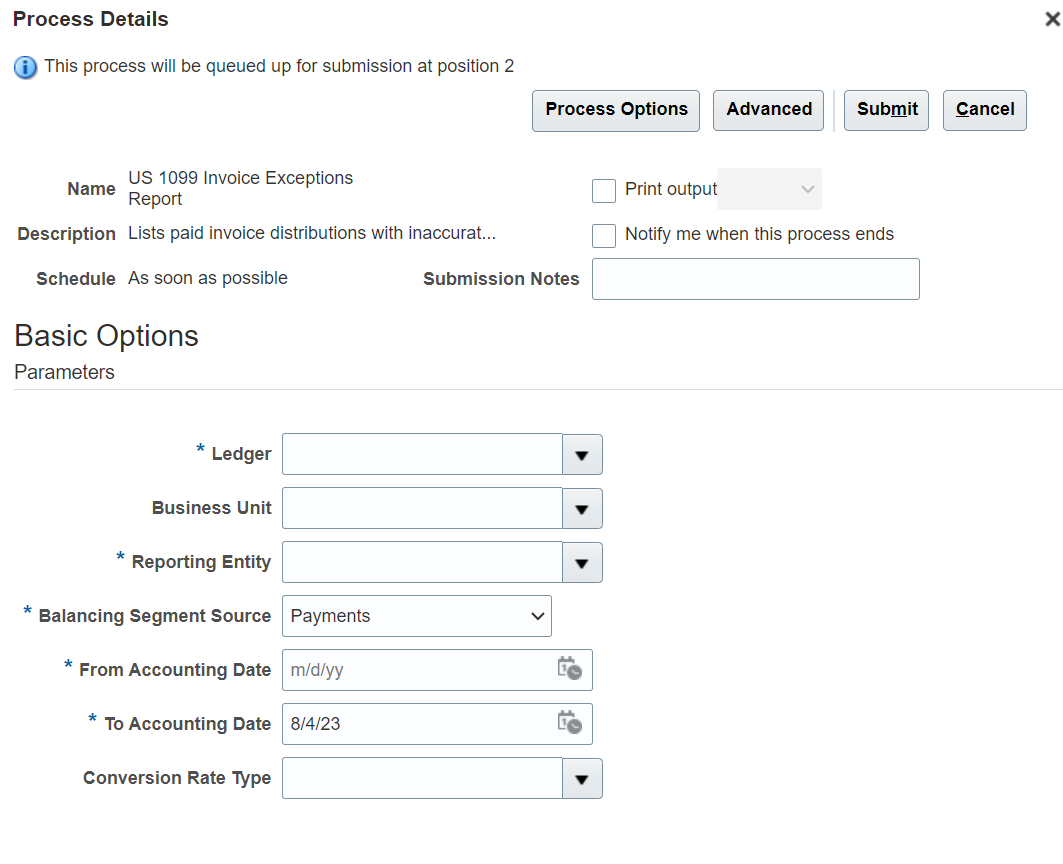
Task: Click into the Ledger text field
Action: pos(422,454)
